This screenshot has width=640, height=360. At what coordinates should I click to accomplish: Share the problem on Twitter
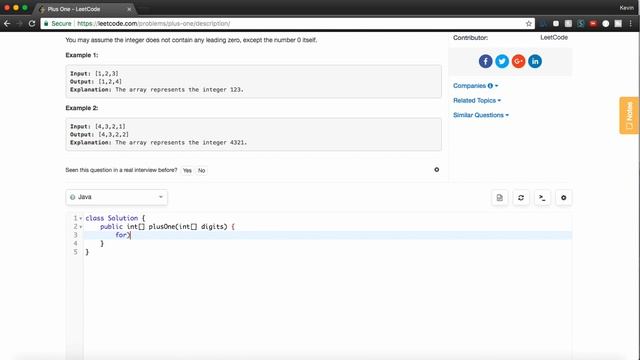click(x=502, y=61)
